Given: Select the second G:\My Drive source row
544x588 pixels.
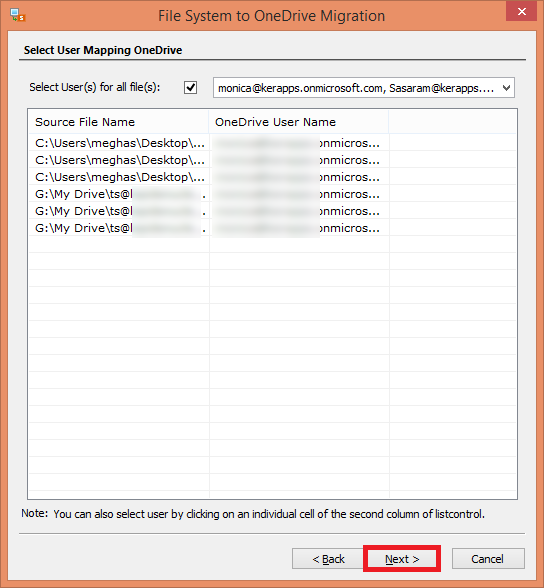Looking at the screenshot, I should (119, 211).
